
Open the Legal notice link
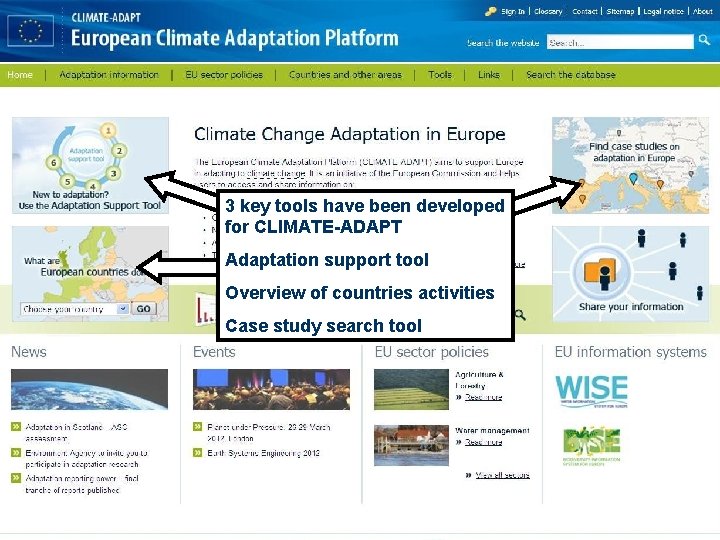663,11
